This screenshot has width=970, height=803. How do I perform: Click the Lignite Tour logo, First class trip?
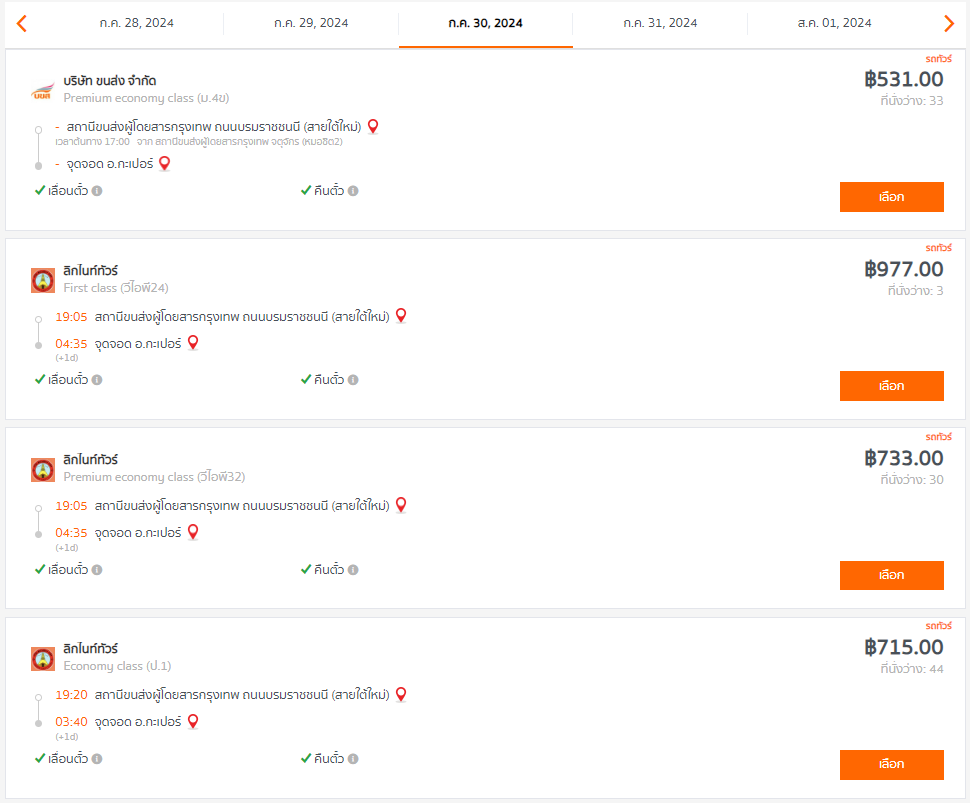point(43,280)
